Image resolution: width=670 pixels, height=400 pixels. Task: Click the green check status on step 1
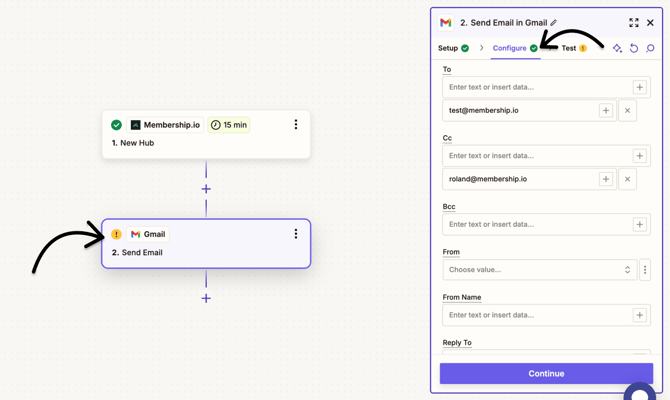116,125
